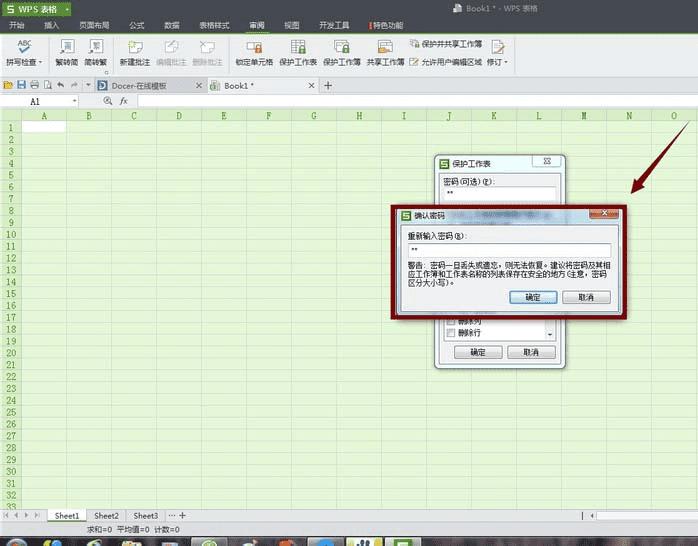The image size is (698, 546).
Task: Click the 新建批注 new comment icon
Action: 137,47
